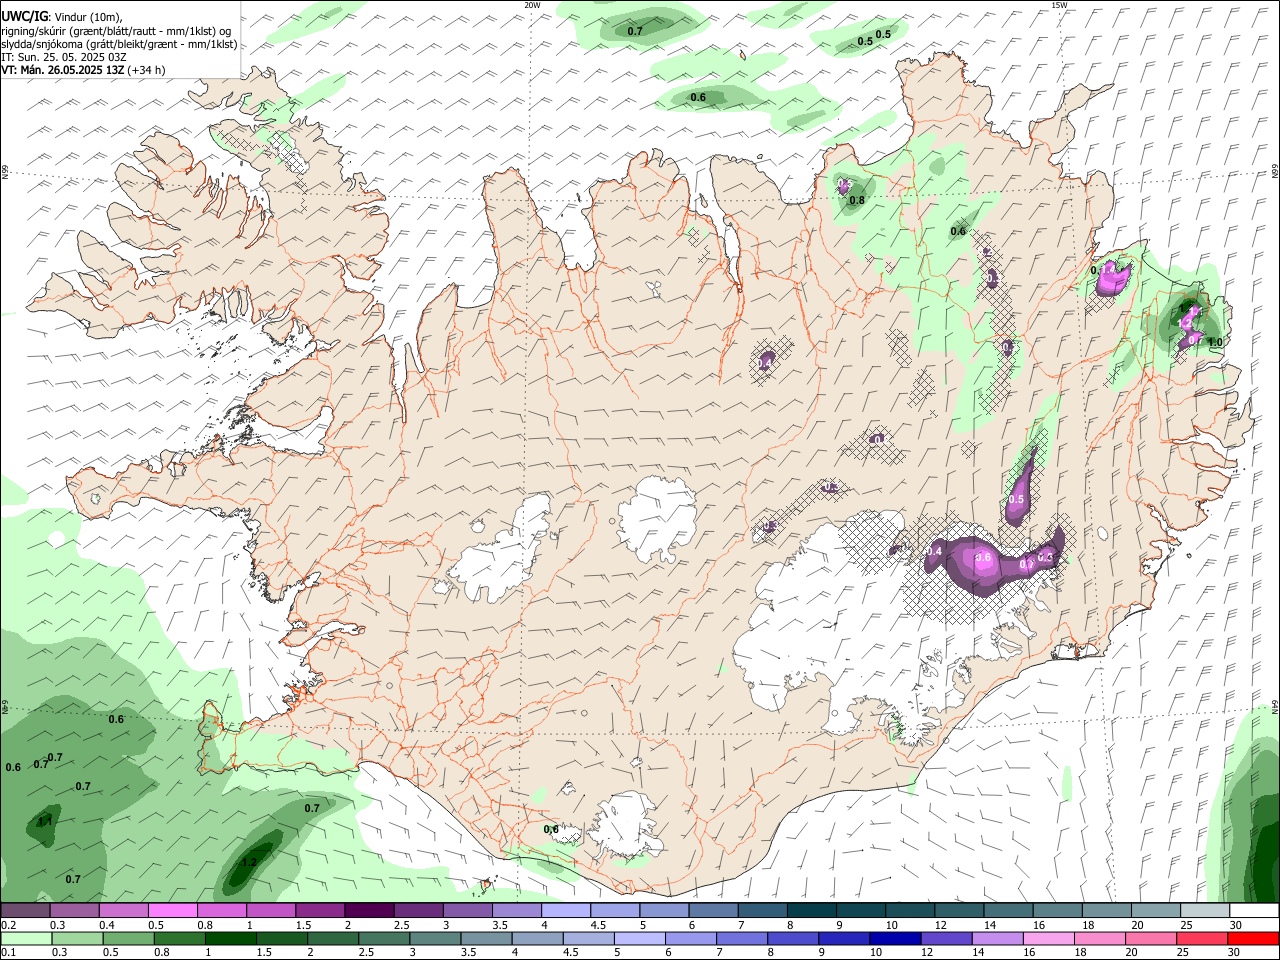The width and height of the screenshot is (1280, 960).
Task: Click the white '0.5' value in purple streak
Action: tap(1017, 499)
